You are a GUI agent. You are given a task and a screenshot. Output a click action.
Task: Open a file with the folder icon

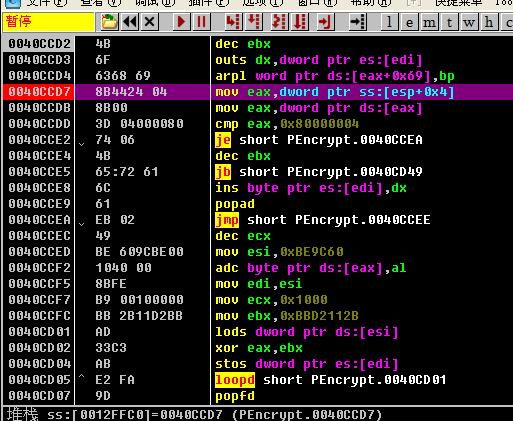pos(109,22)
